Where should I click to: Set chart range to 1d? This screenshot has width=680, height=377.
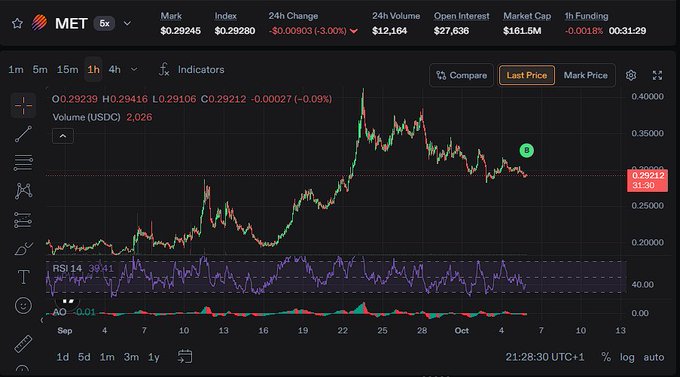tap(62, 357)
